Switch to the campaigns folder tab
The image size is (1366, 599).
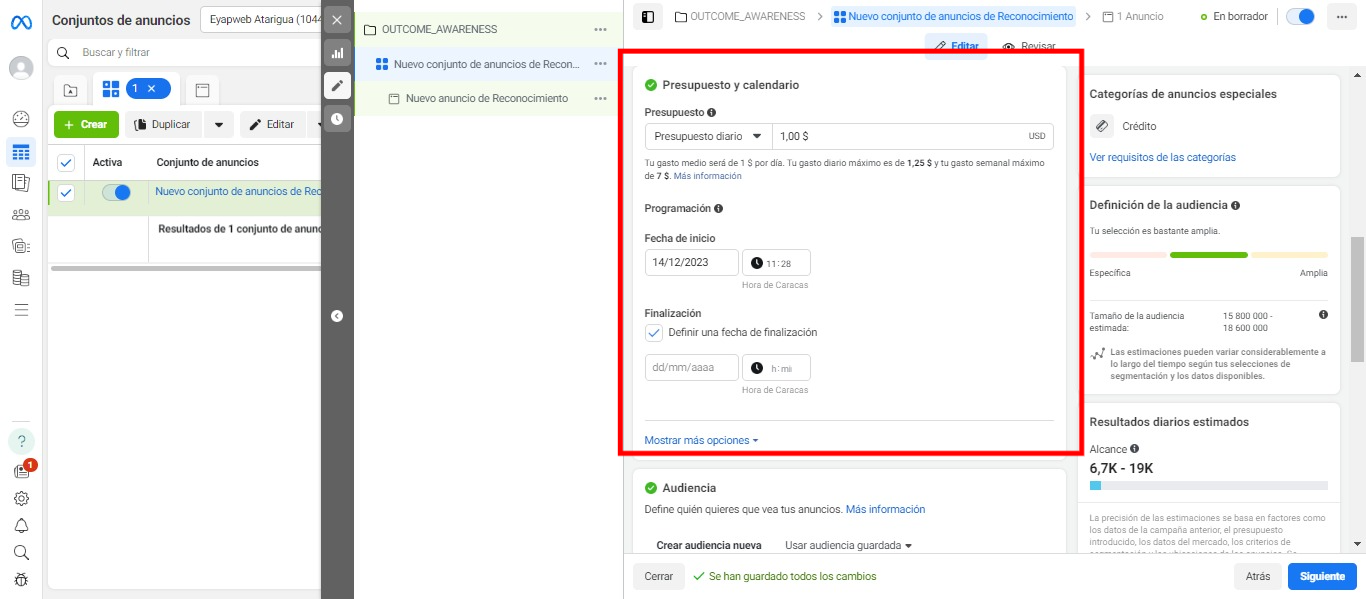70,90
